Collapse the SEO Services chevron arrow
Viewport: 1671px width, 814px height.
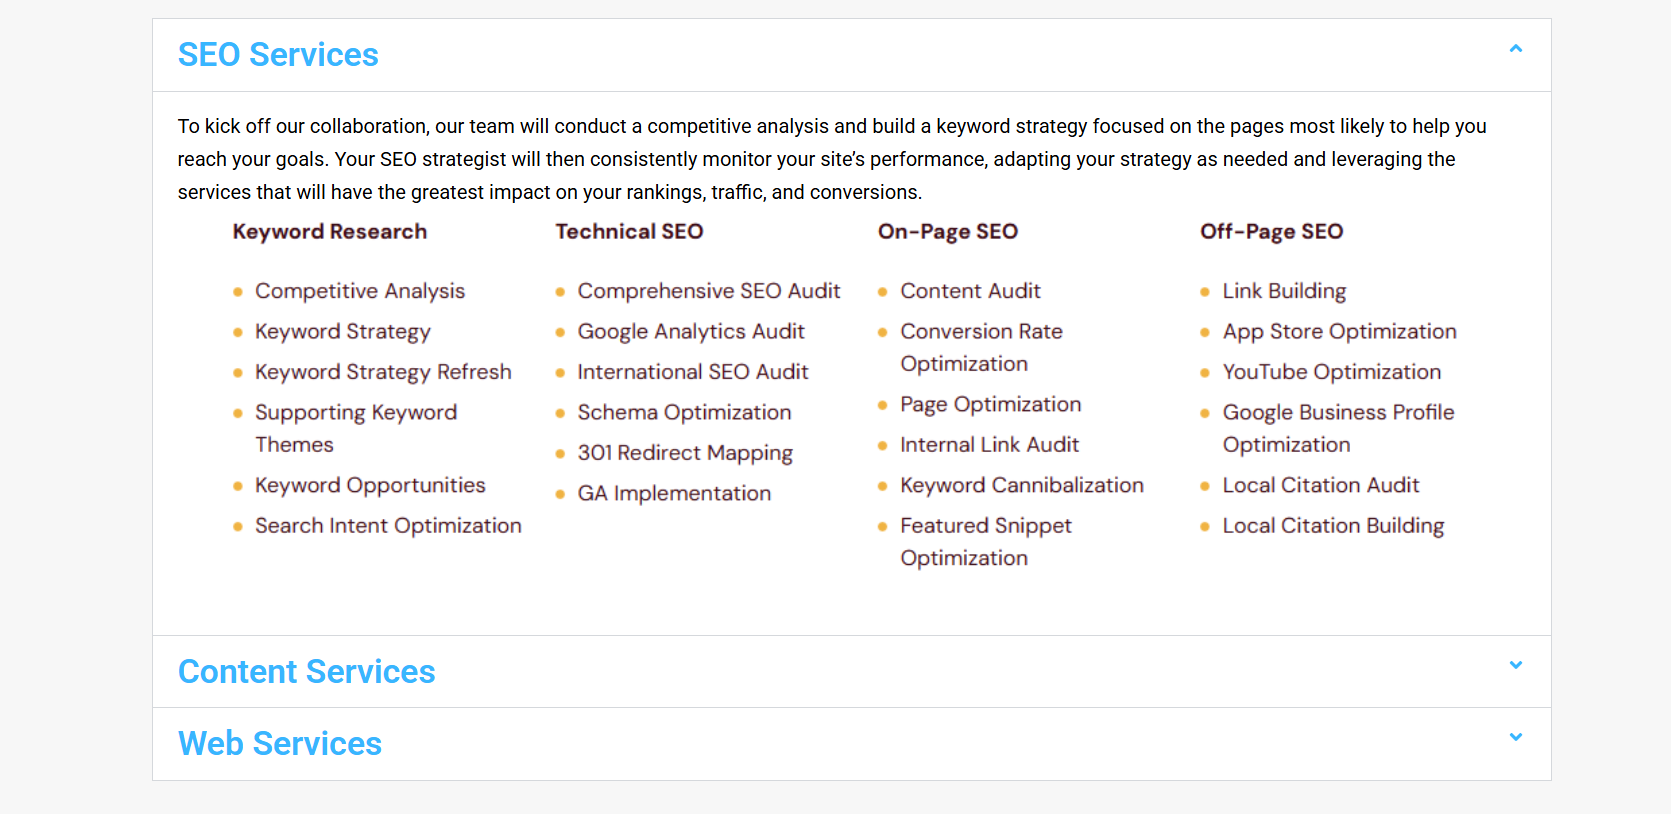[1515, 49]
